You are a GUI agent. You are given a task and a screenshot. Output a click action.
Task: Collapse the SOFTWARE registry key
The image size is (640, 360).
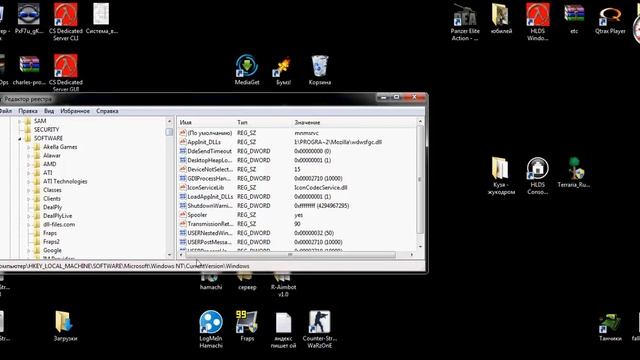[20, 139]
